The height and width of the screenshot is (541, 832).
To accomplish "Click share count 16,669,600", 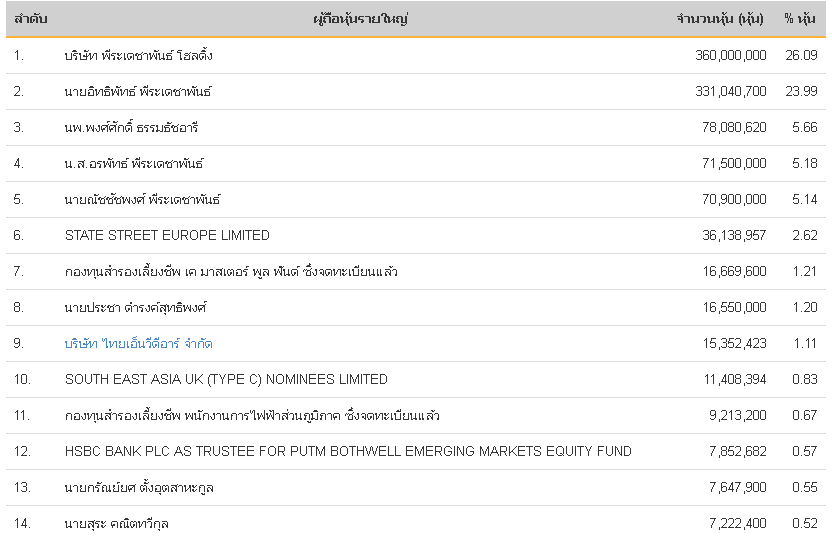I will click(x=734, y=272).
